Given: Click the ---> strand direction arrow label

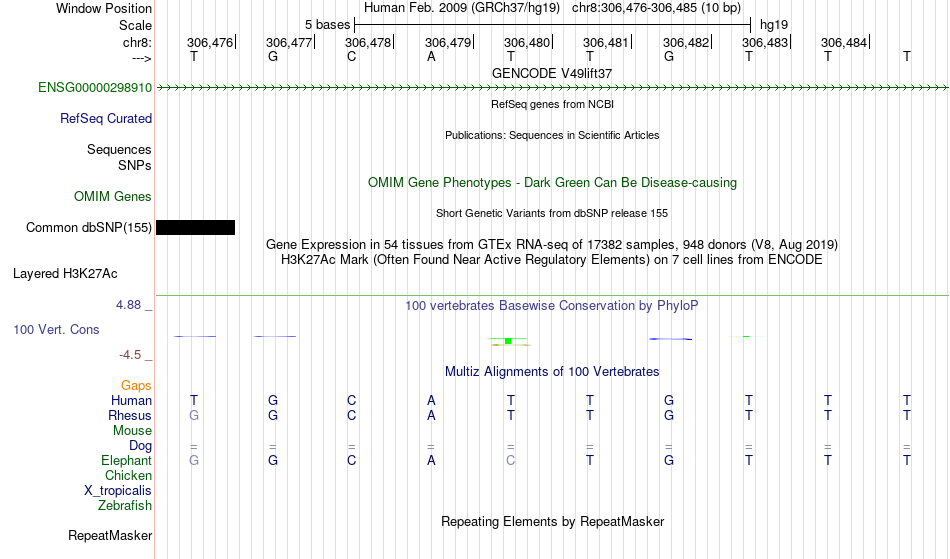Looking at the screenshot, I should click(142, 58).
